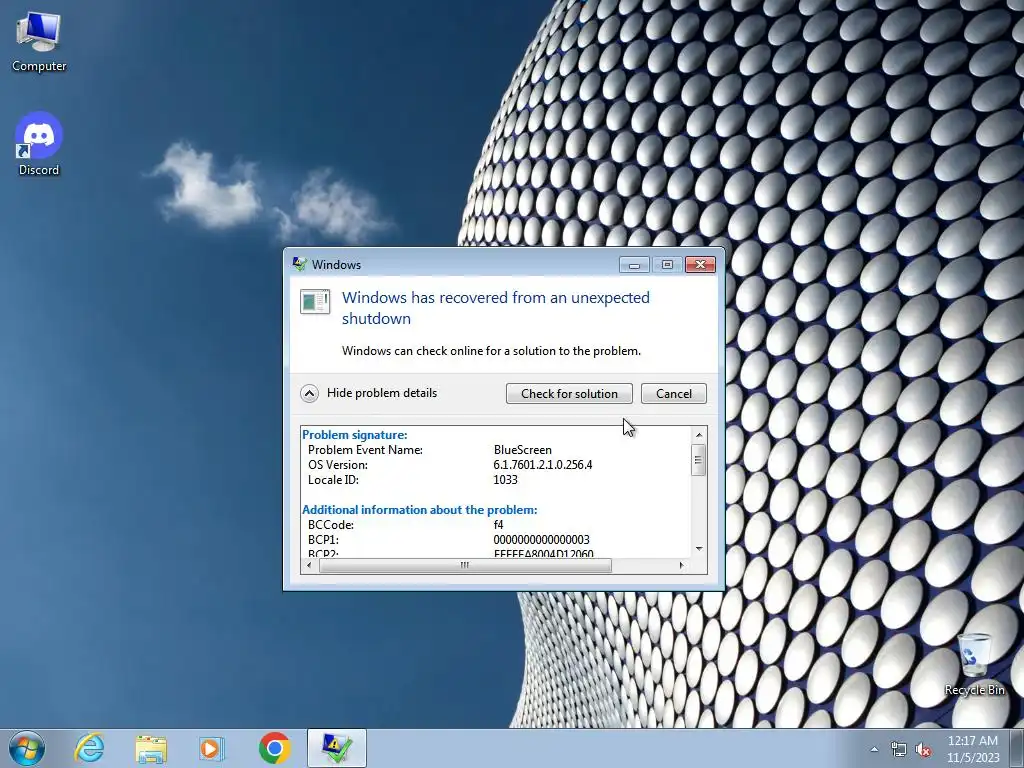Click the details scroll up arrow
The height and width of the screenshot is (768, 1024).
pos(699,435)
